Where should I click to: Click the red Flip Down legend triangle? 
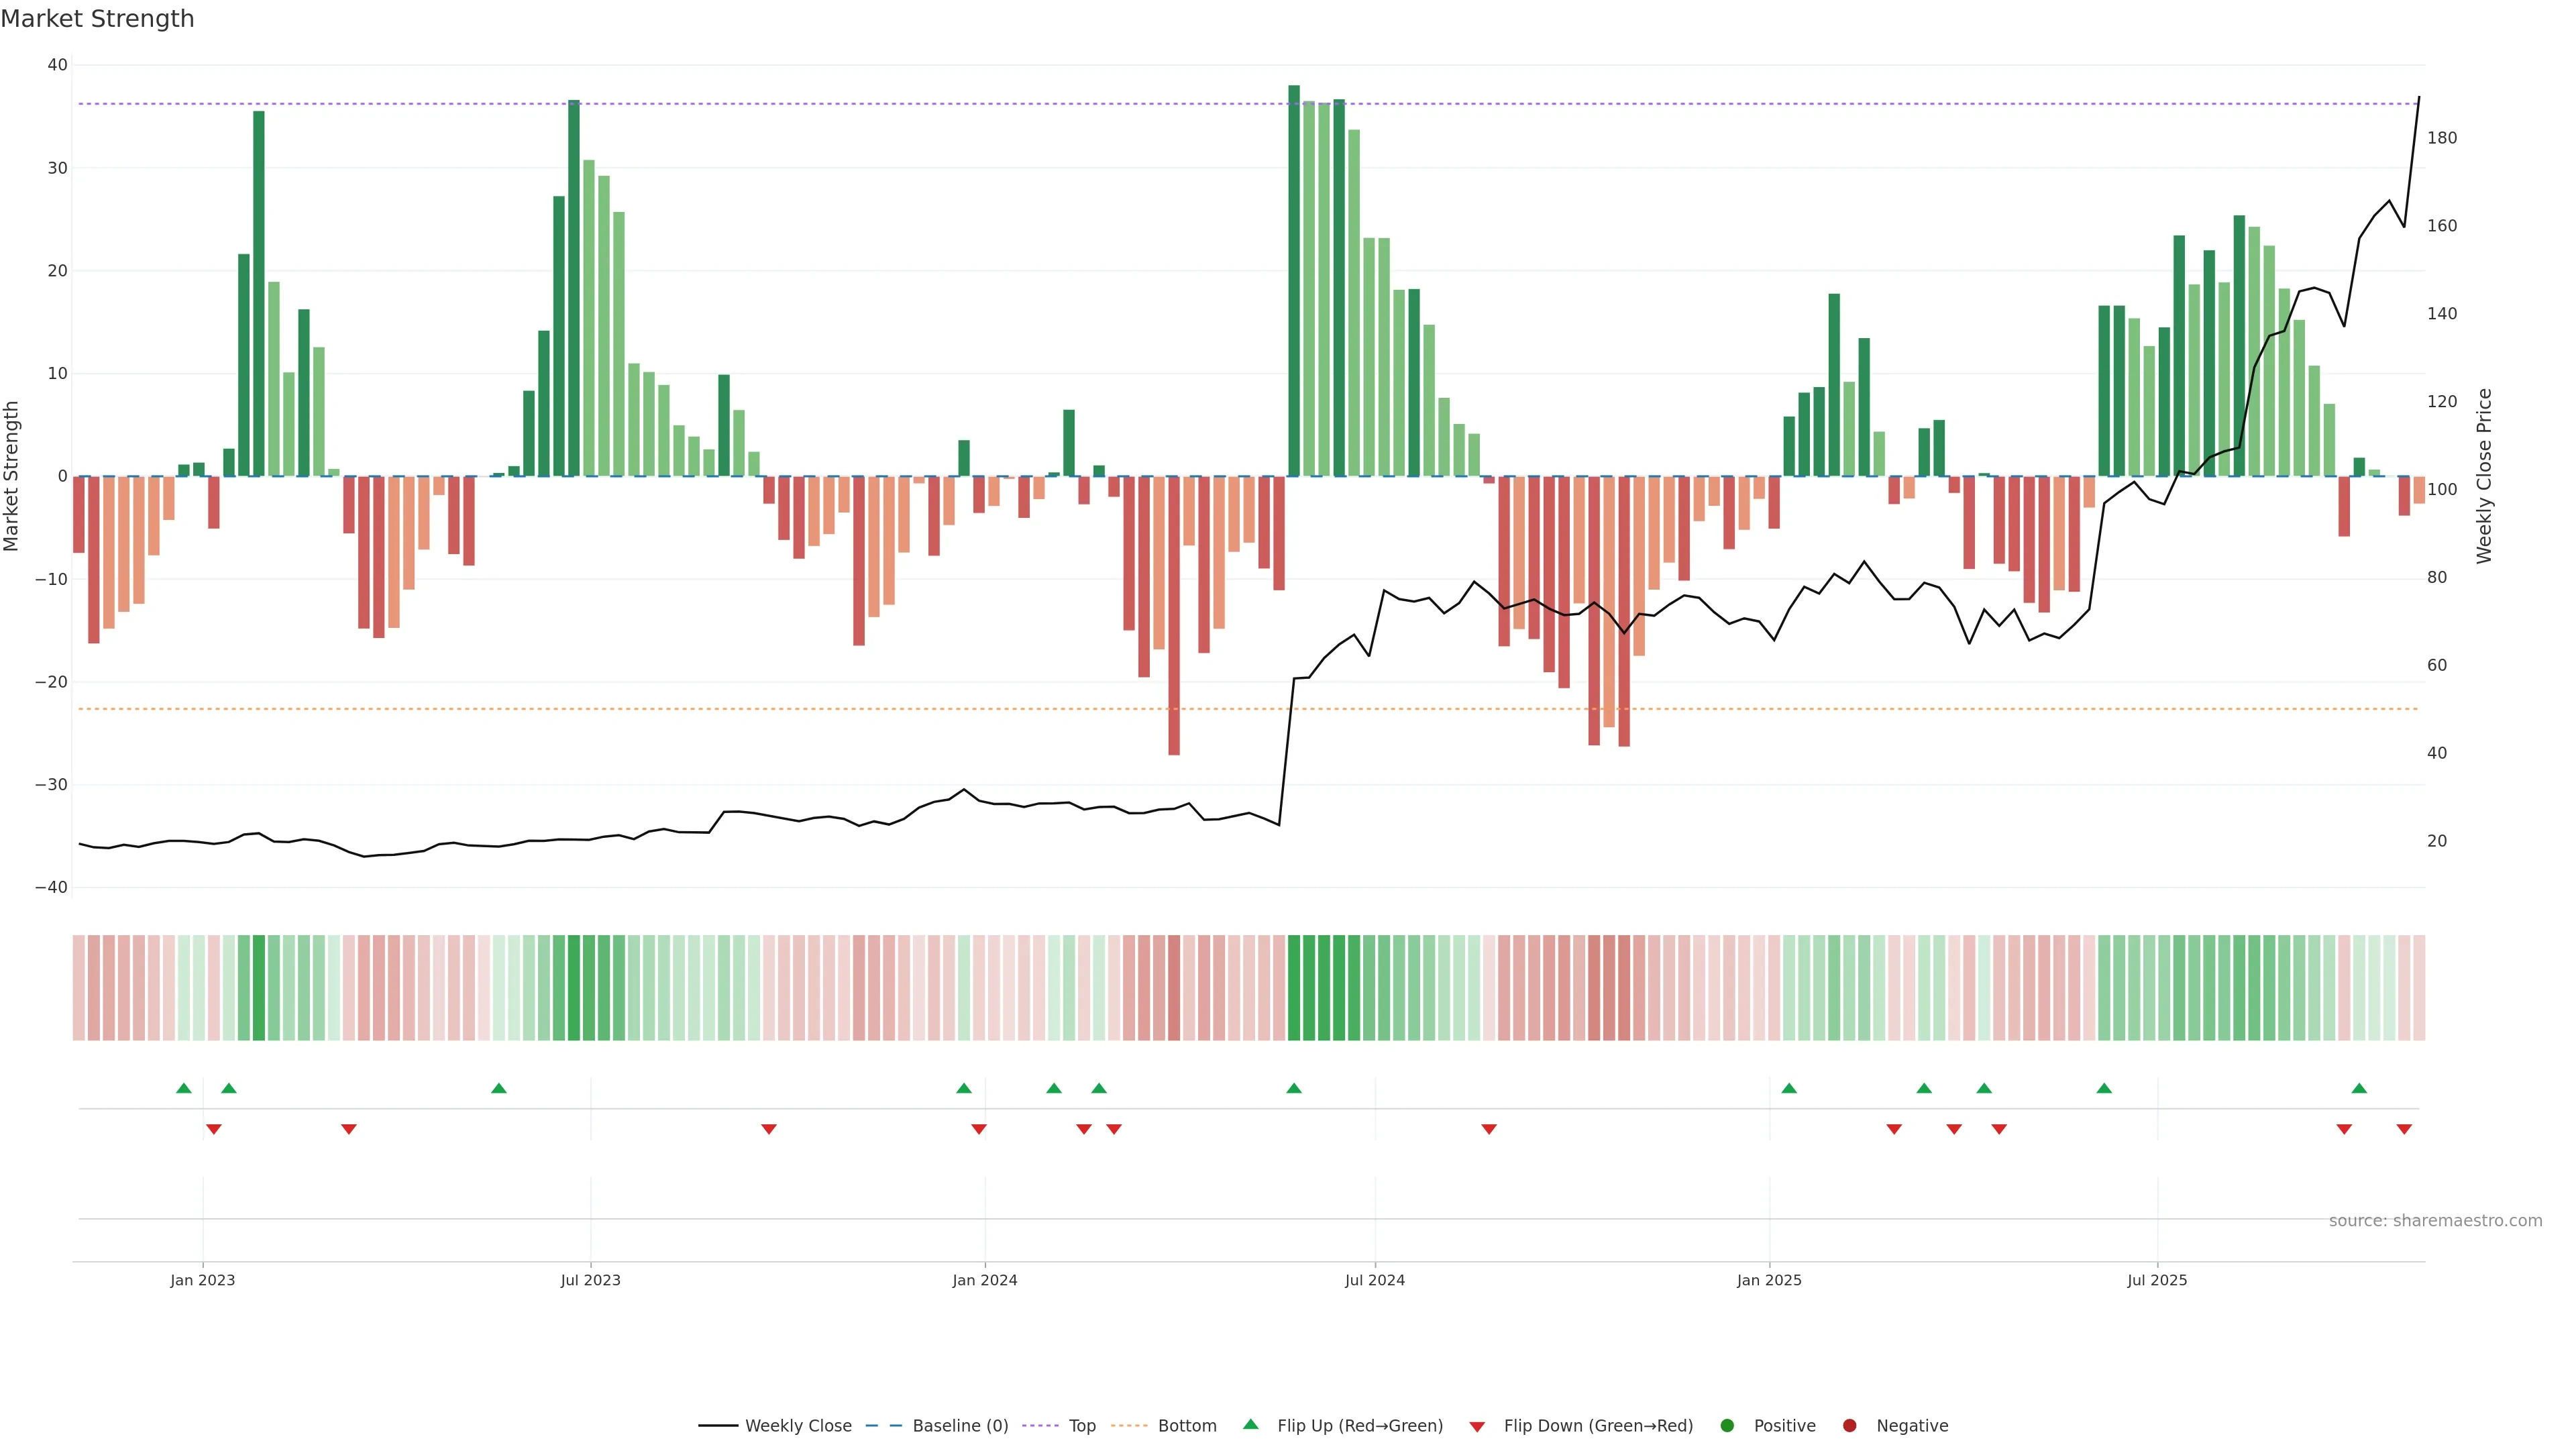[x=1477, y=1427]
